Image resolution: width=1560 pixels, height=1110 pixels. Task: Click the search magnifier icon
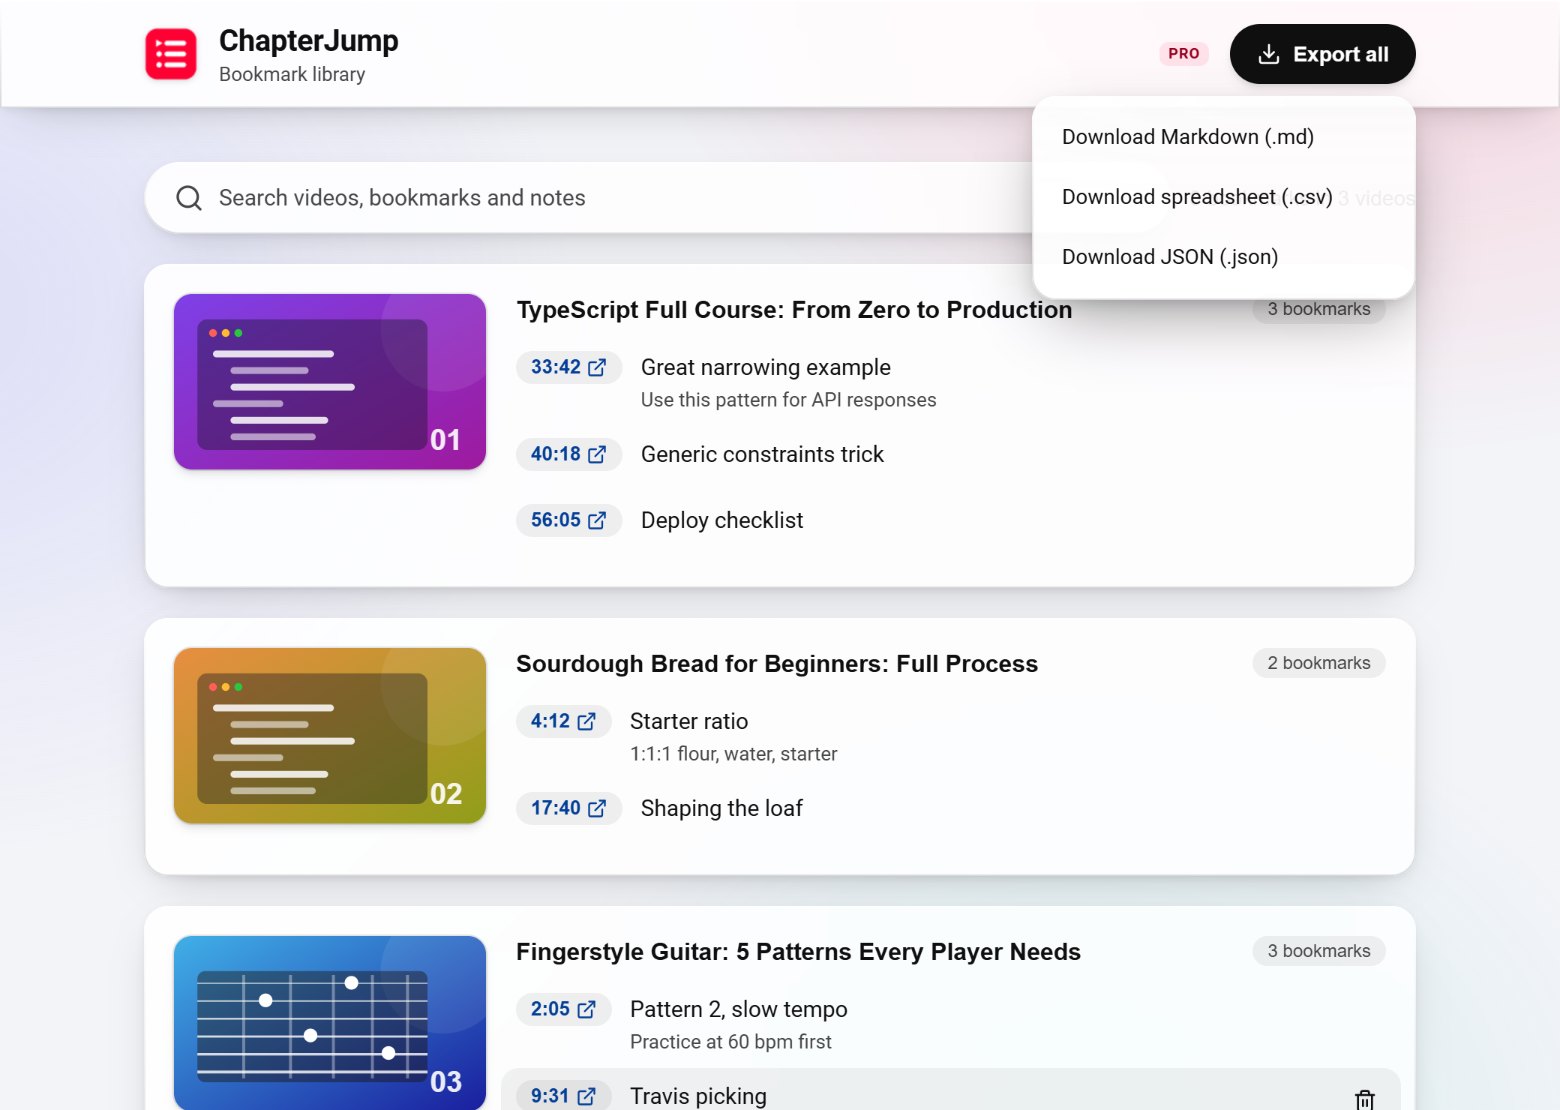(x=189, y=198)
